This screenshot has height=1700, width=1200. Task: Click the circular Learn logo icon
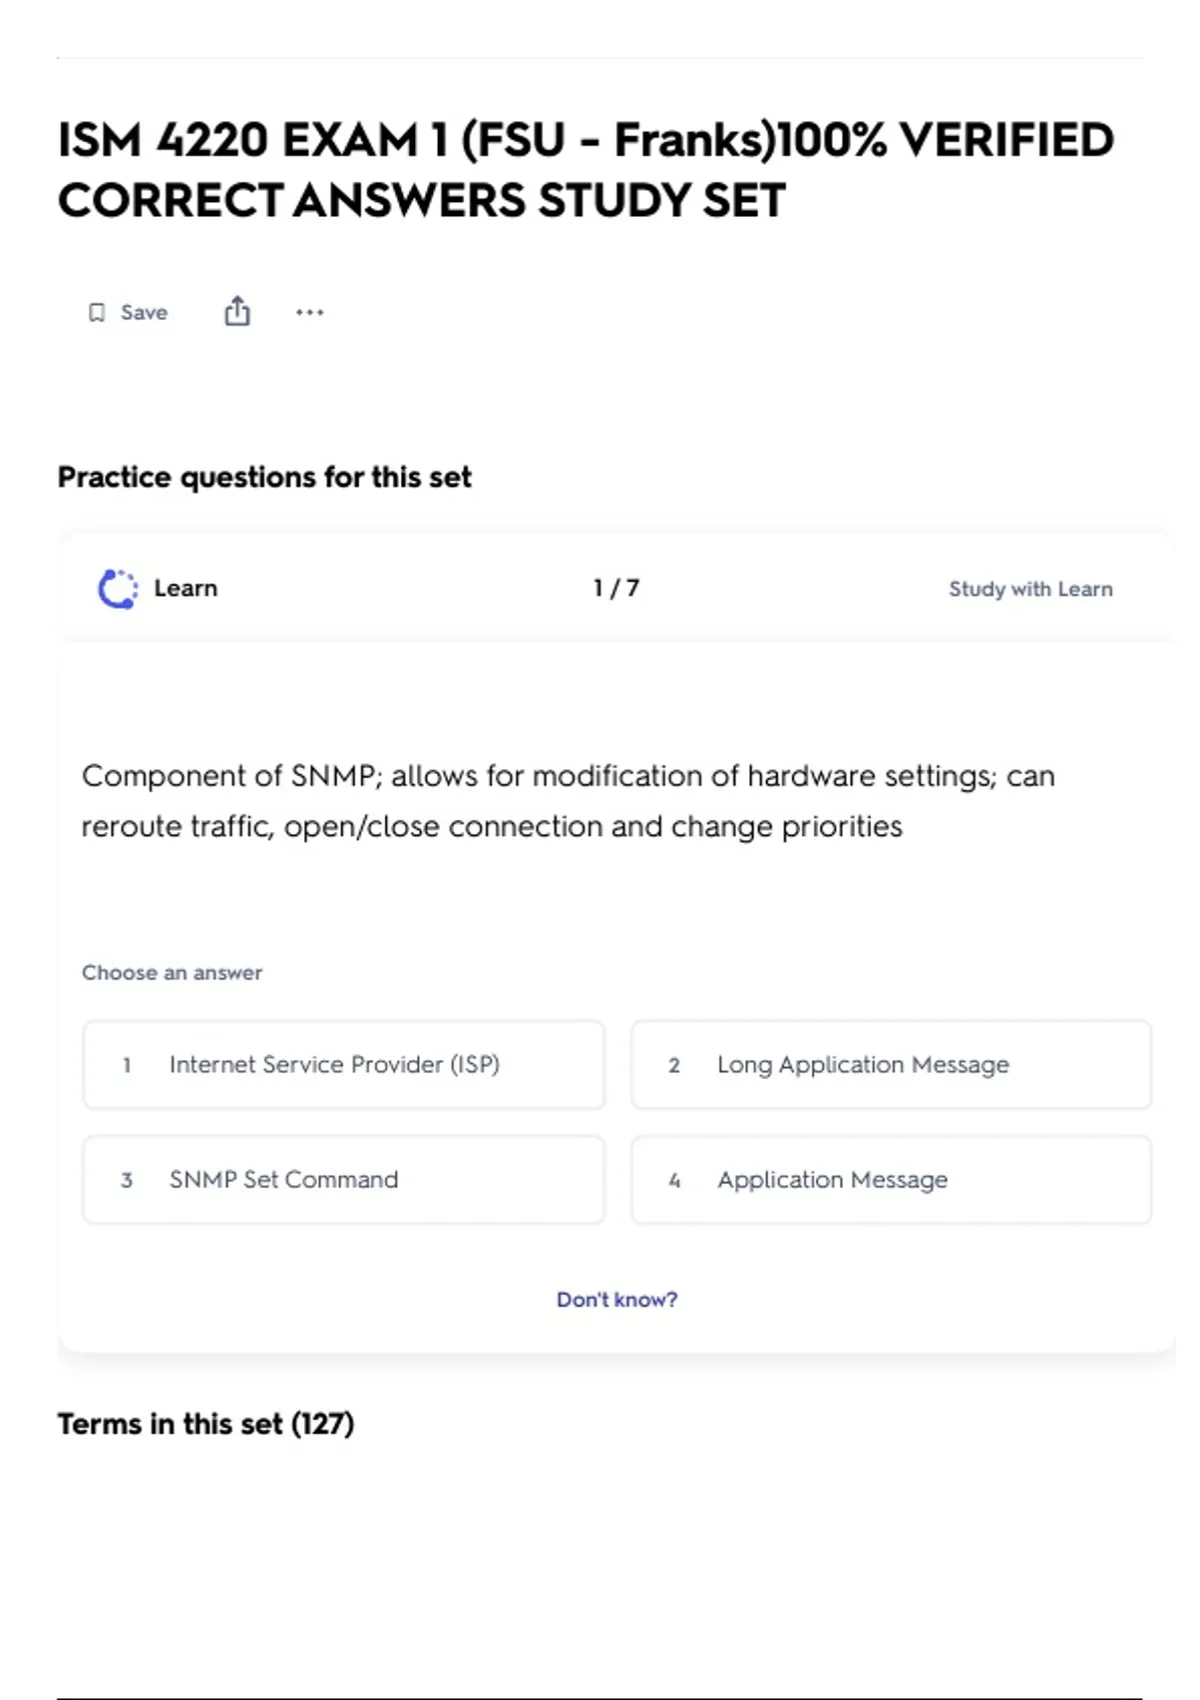pyautogui.click(x=118, y=589)
